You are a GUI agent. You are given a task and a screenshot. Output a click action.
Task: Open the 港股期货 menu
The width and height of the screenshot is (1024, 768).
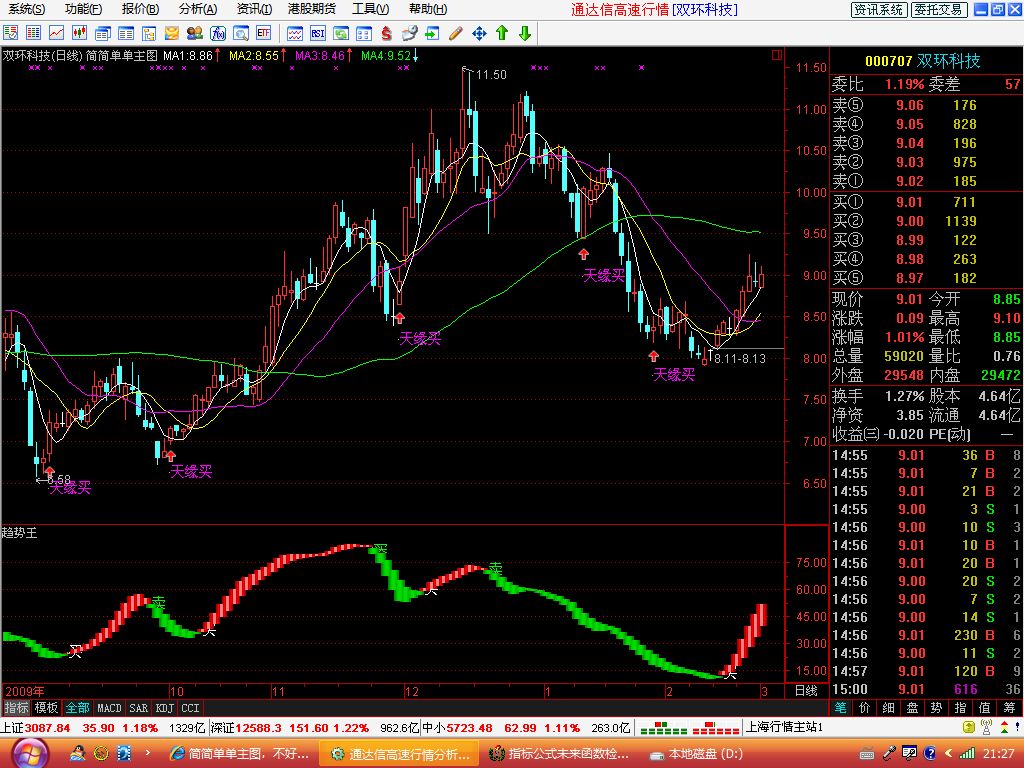312,9
